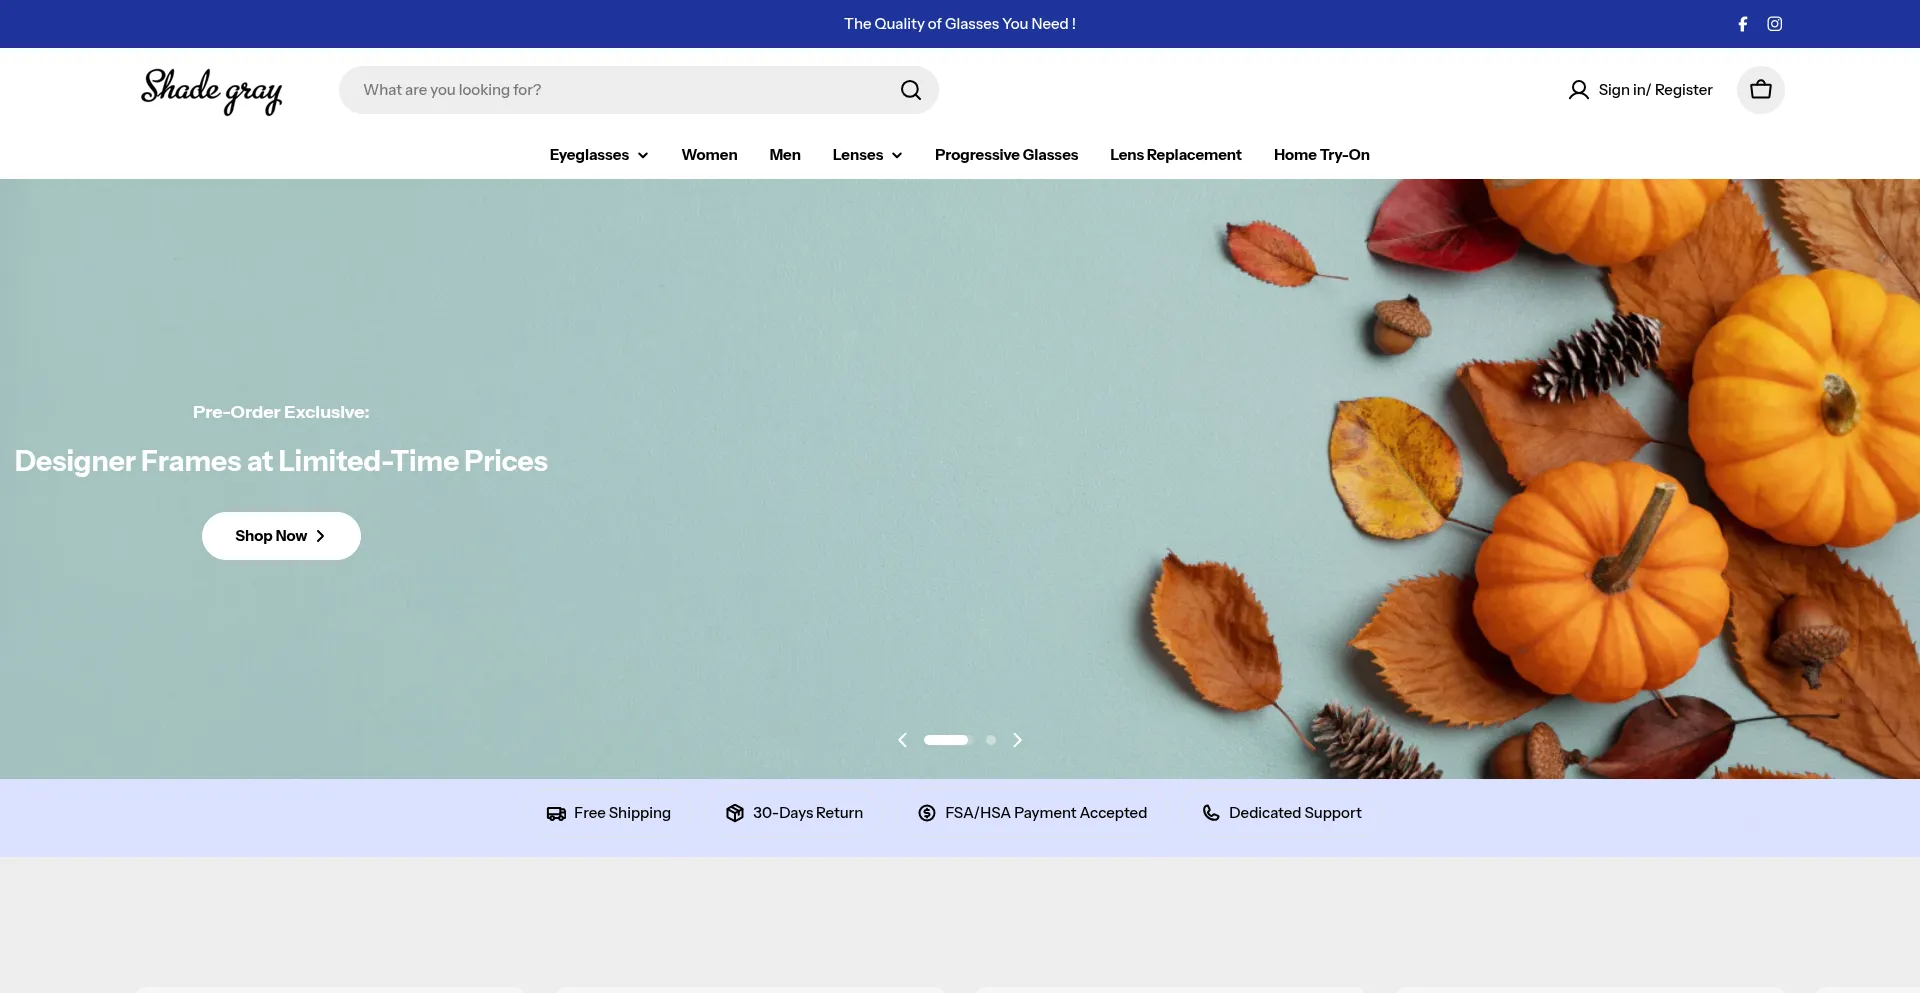
Task: Open the Men menu item
Action: click(x=784, y=155)
